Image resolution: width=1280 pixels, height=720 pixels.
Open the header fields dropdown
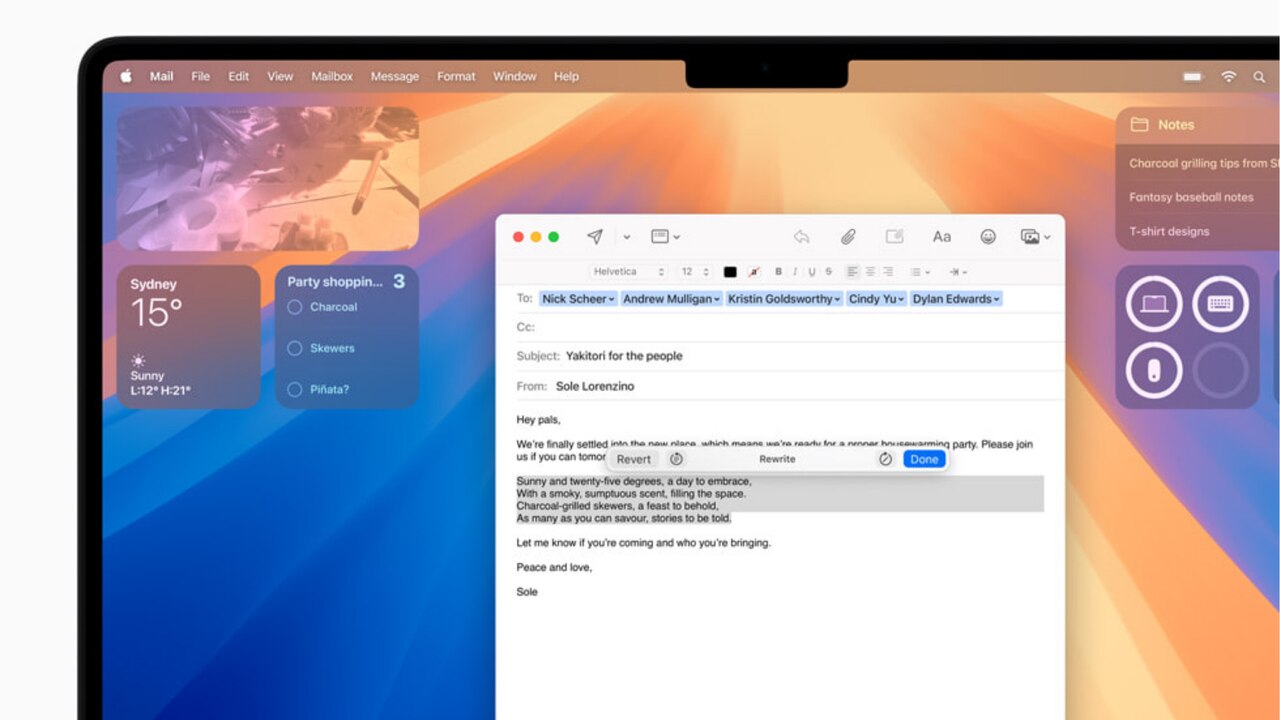(665, 237)
